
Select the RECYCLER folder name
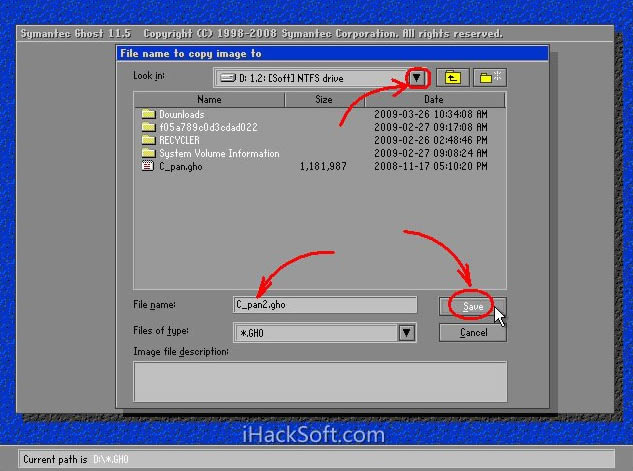pos(179,140)
